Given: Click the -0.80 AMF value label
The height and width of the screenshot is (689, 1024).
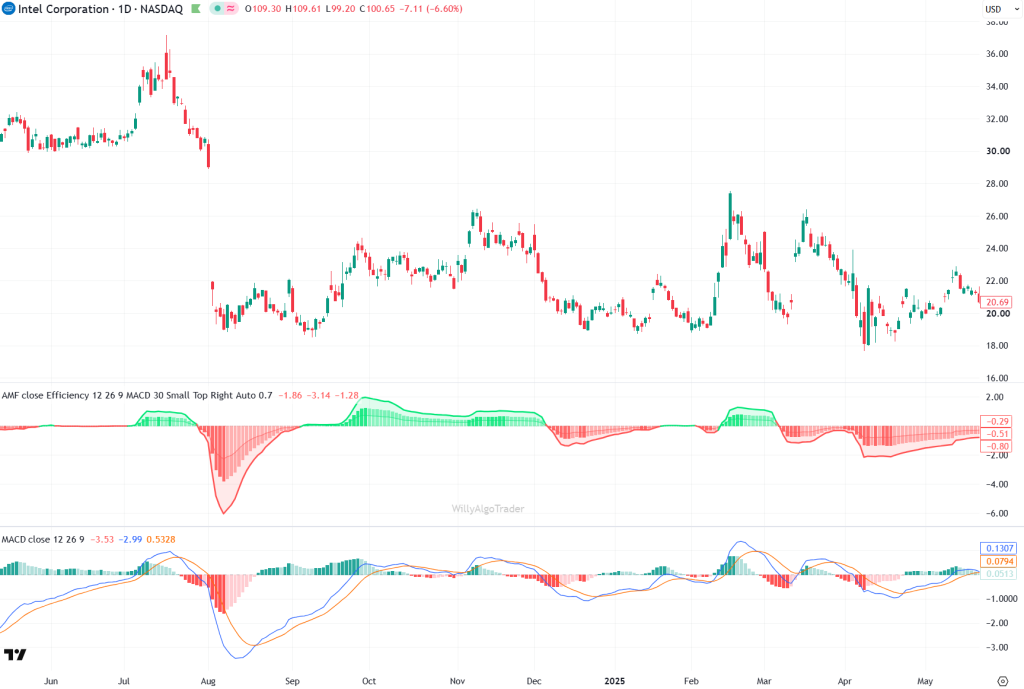Looking at the screenshot, I should pyautogui.click(x=997, y=446).
